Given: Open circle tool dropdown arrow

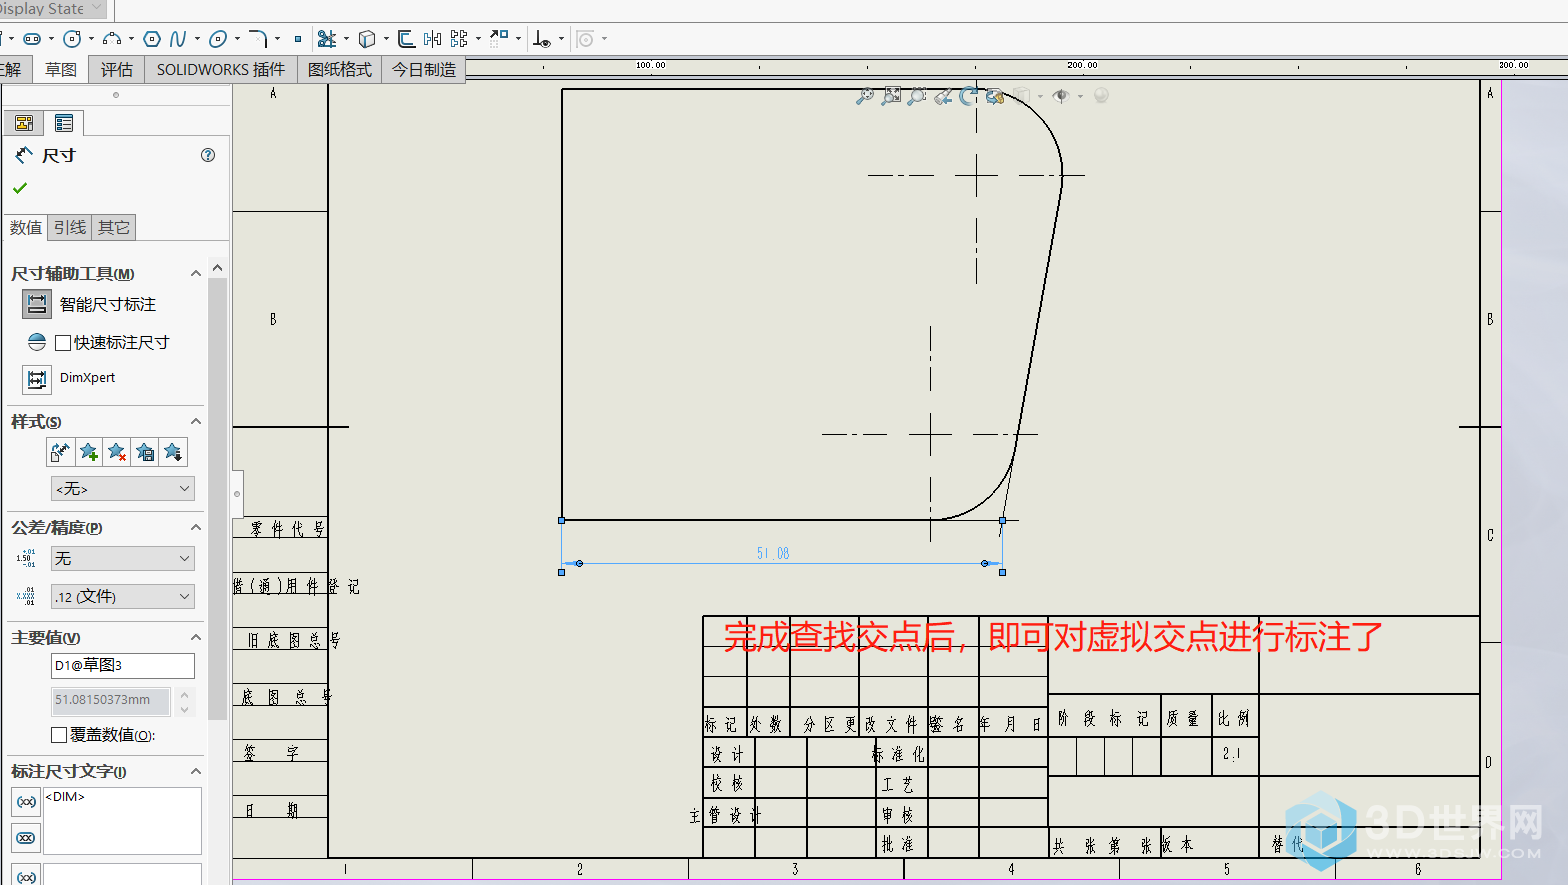Looking at the screenshot, I should coord(91,39).
